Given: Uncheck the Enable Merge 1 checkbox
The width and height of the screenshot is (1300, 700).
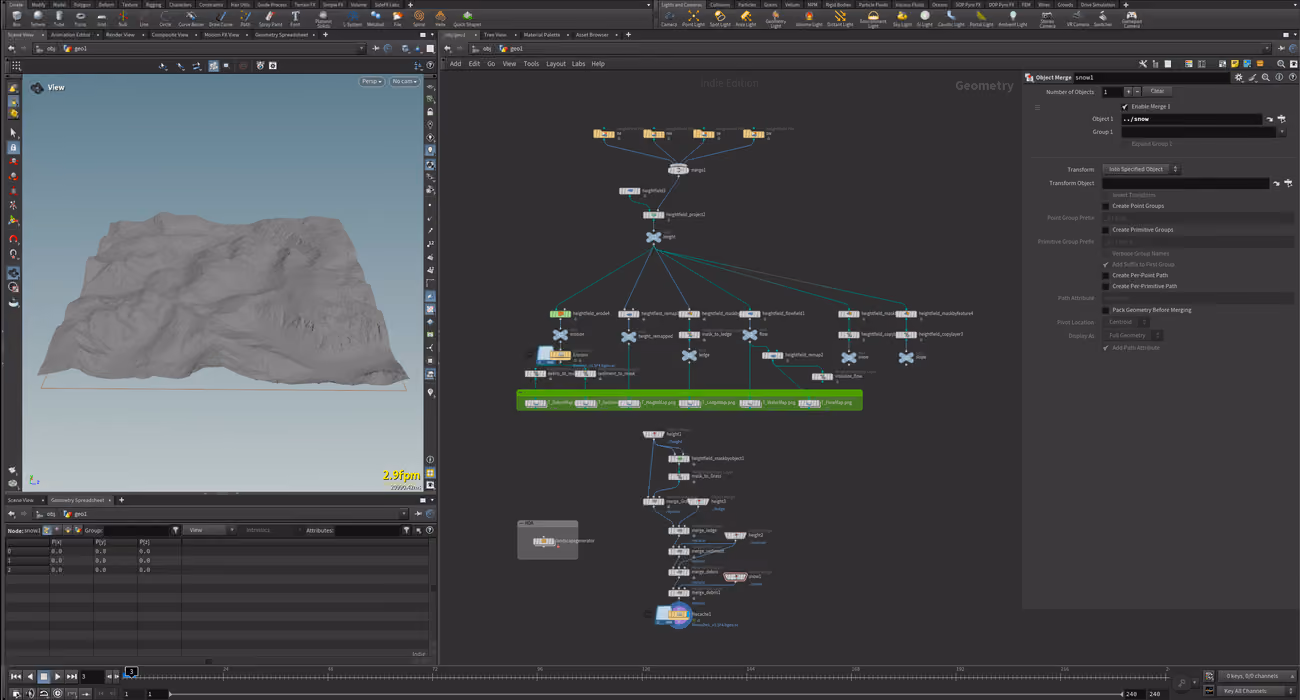Looking at the screenshot, I should (1125, 106).
